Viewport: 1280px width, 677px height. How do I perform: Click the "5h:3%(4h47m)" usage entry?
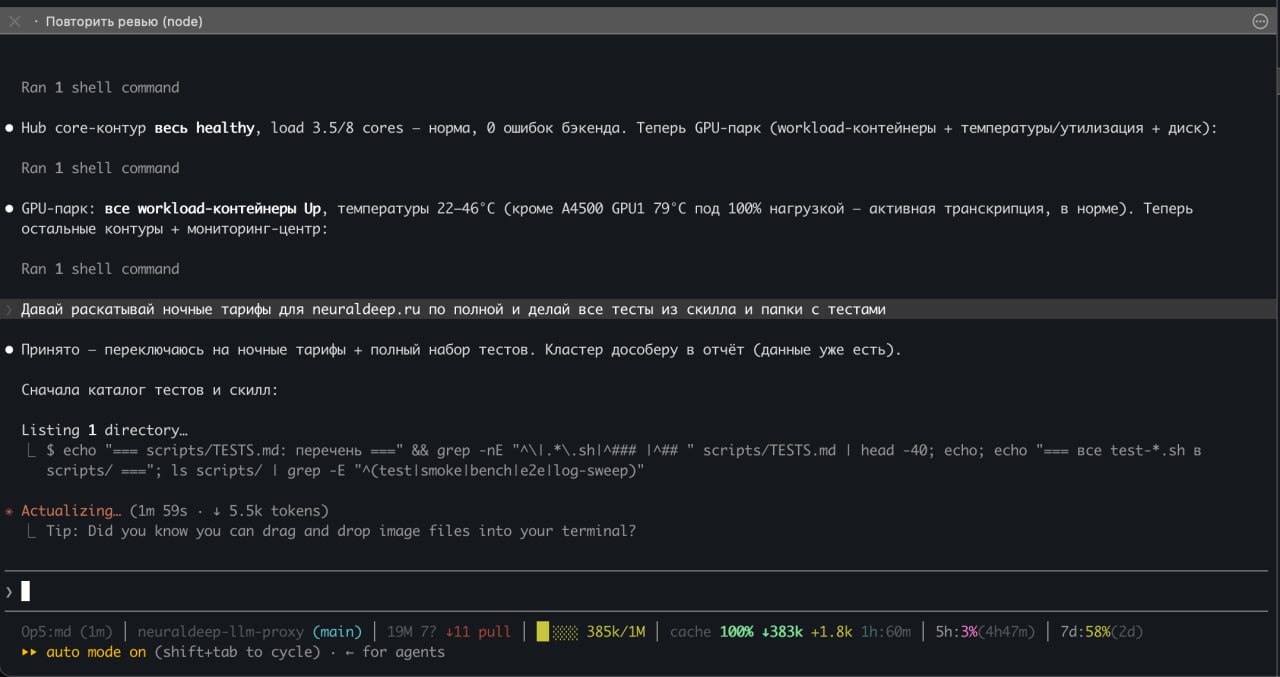click(x=985, y=631)
